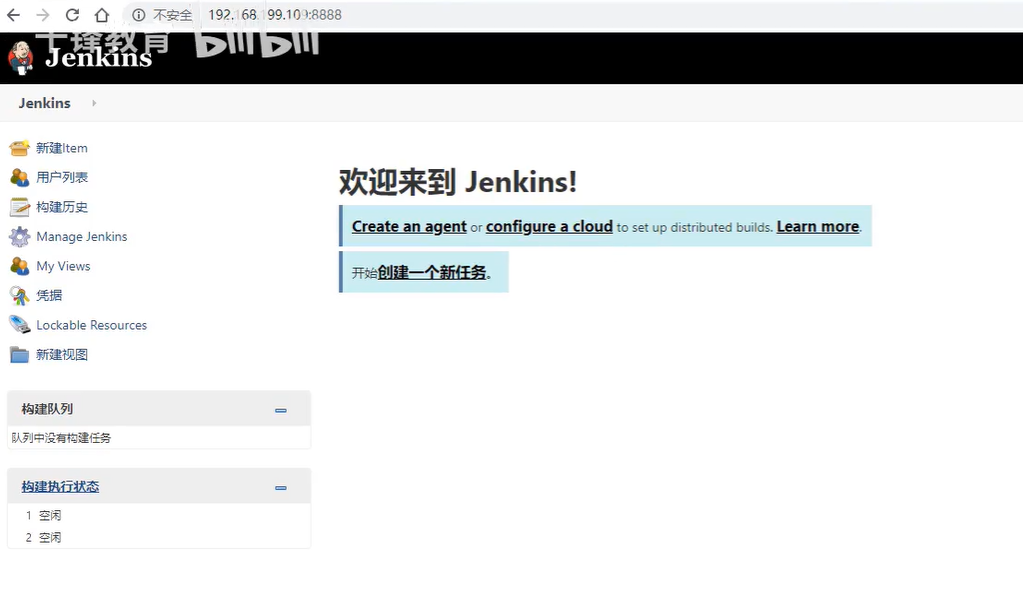1023x599 pixels.
Task: Open 新建Item link
Action: [62, 148]
